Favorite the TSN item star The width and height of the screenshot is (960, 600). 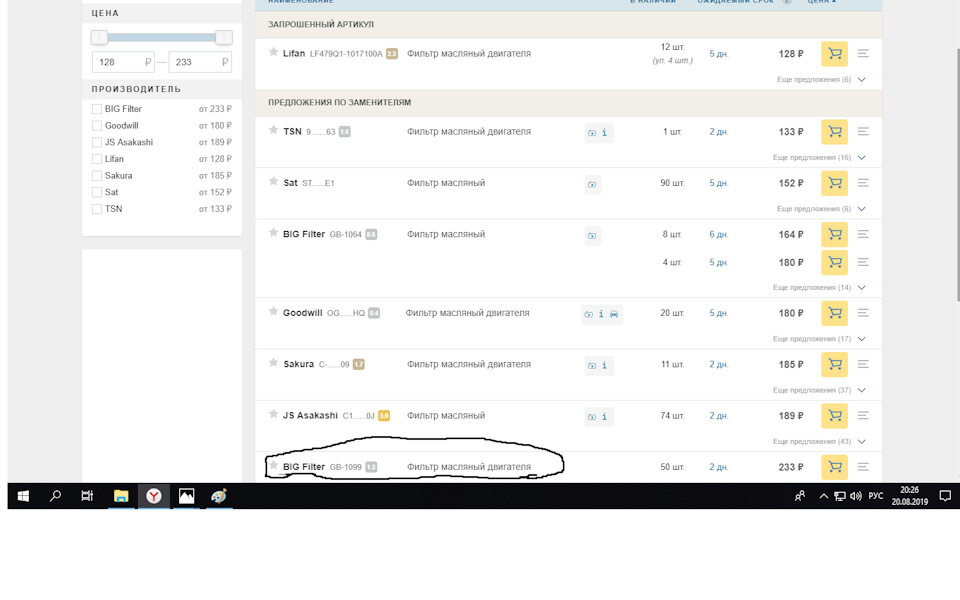tap(274, 130)
